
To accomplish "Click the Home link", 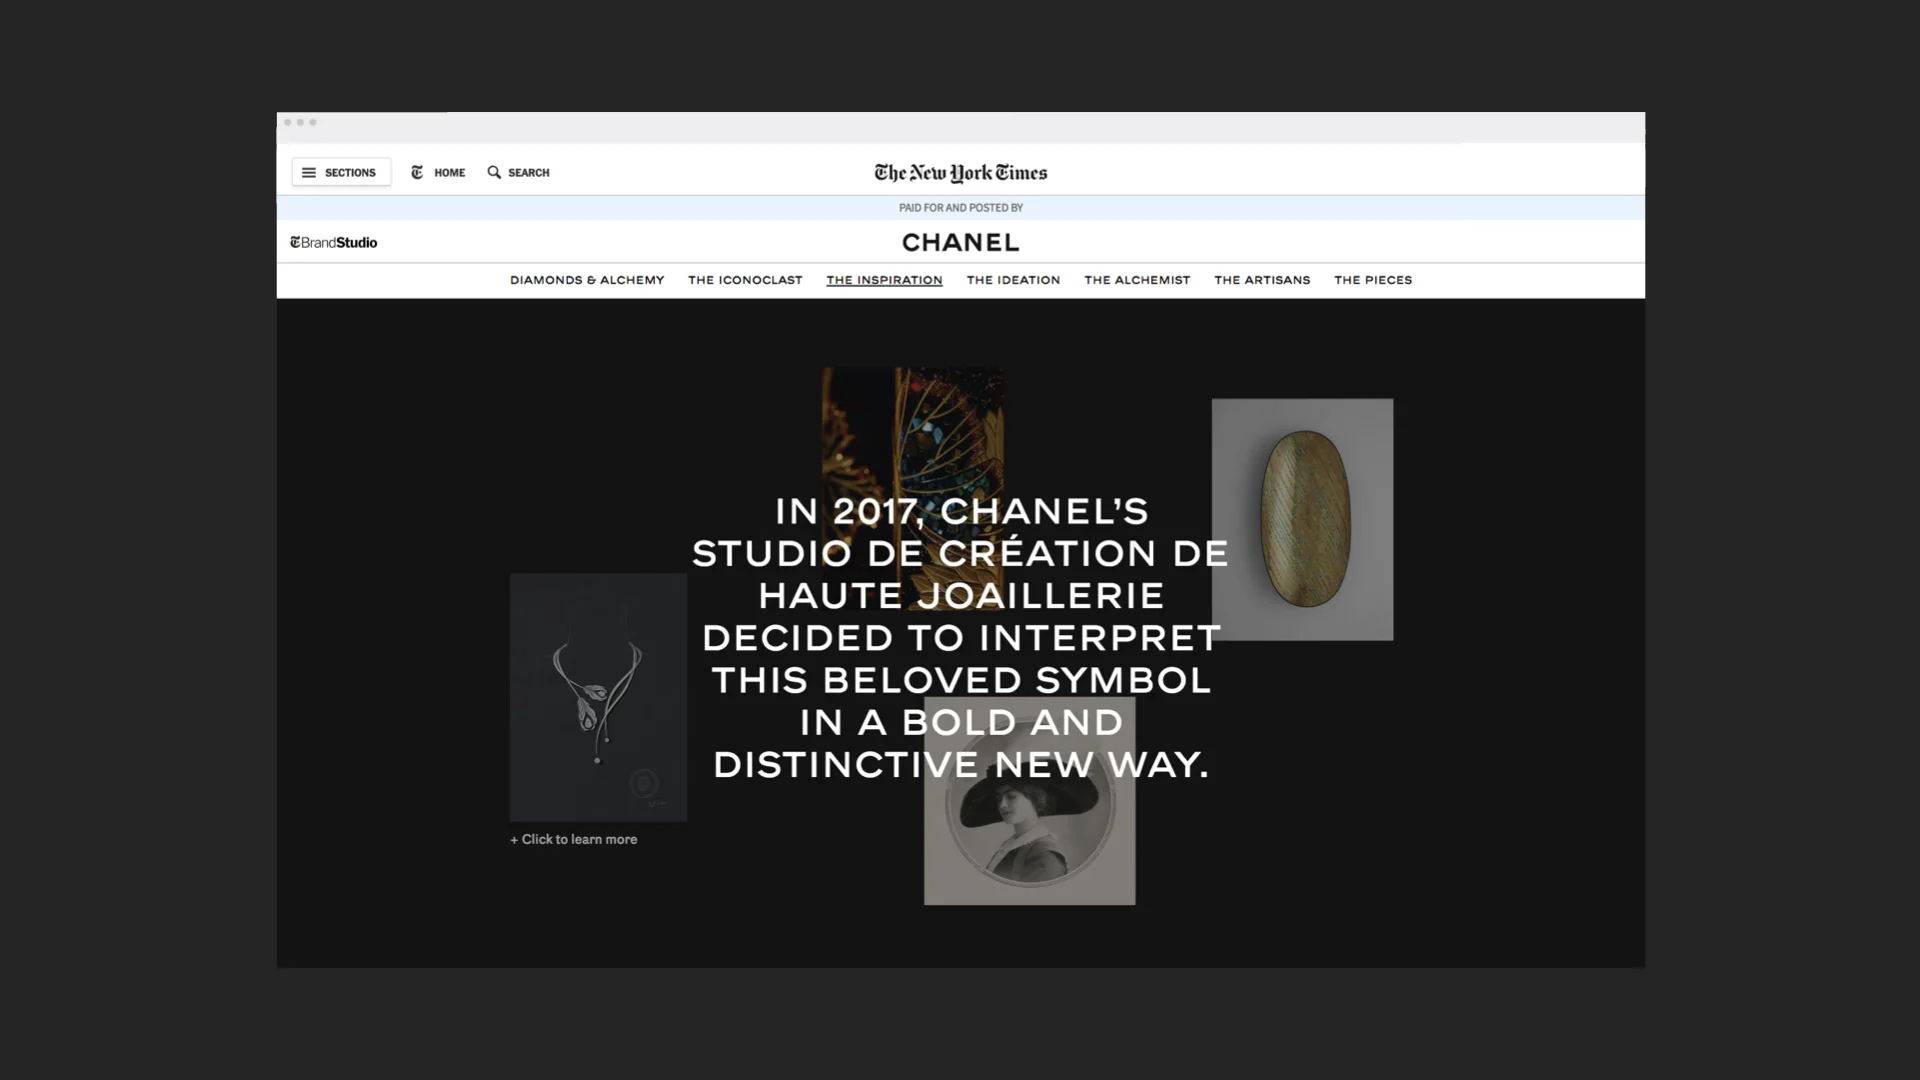I will click(449, 172).
